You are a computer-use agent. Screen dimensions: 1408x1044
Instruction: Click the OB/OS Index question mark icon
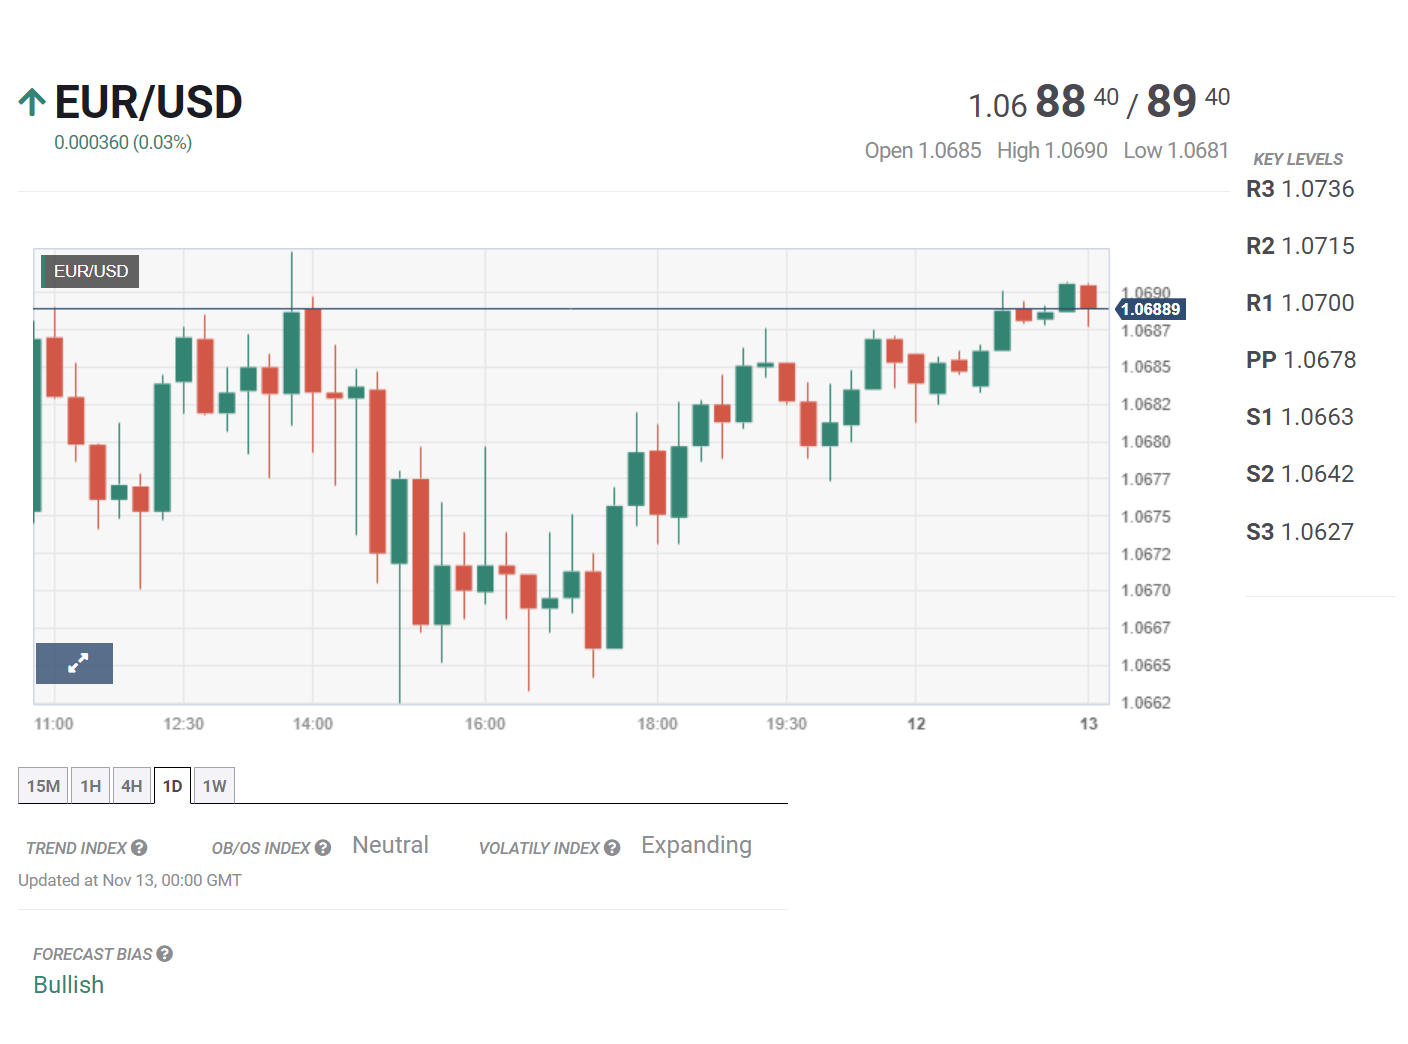click(323, 848)
